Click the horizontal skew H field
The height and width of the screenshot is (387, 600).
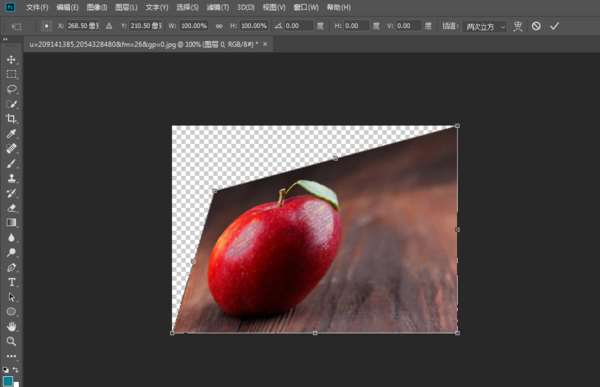click(357, 26)
